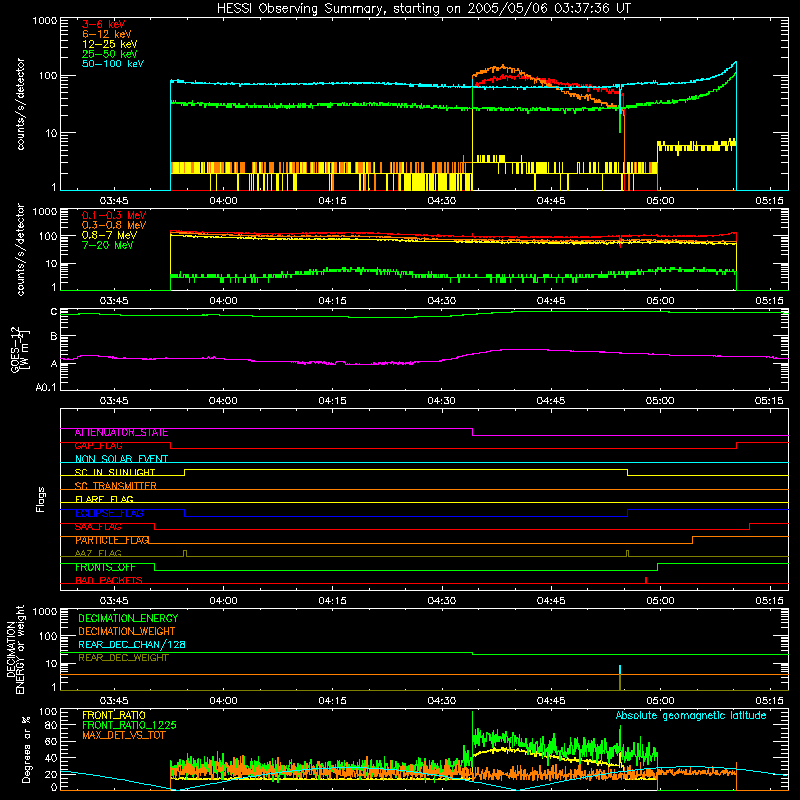
Task: Select the 50-100 keV legend label
Action: tap(113, 64)
